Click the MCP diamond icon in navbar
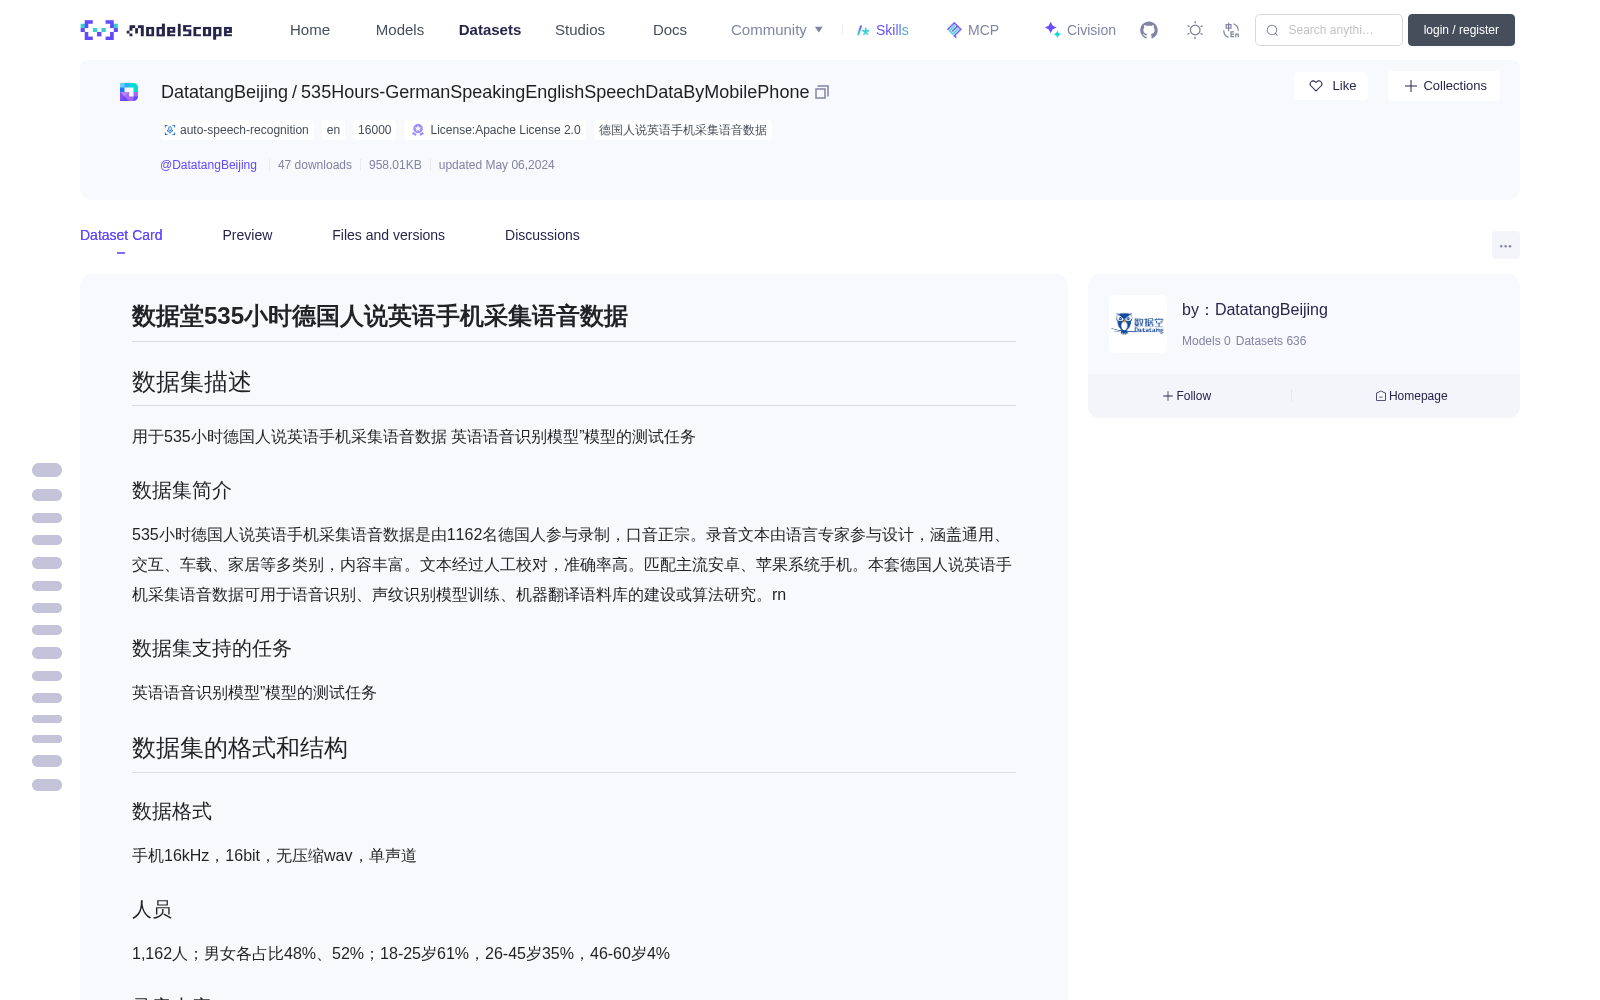Image resolution: width=1600 pixels, height=1000 pixels. (954, 30)
